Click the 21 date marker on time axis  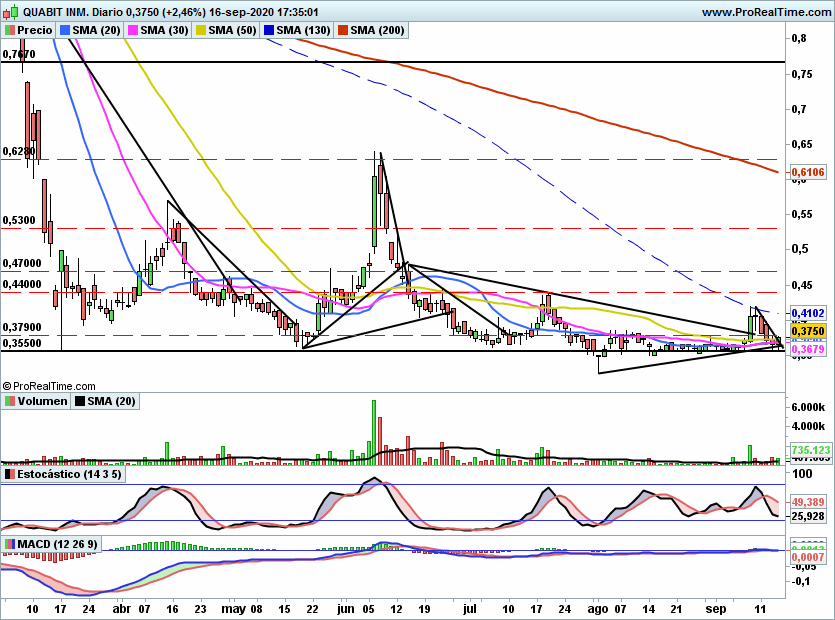click(676, 609)
